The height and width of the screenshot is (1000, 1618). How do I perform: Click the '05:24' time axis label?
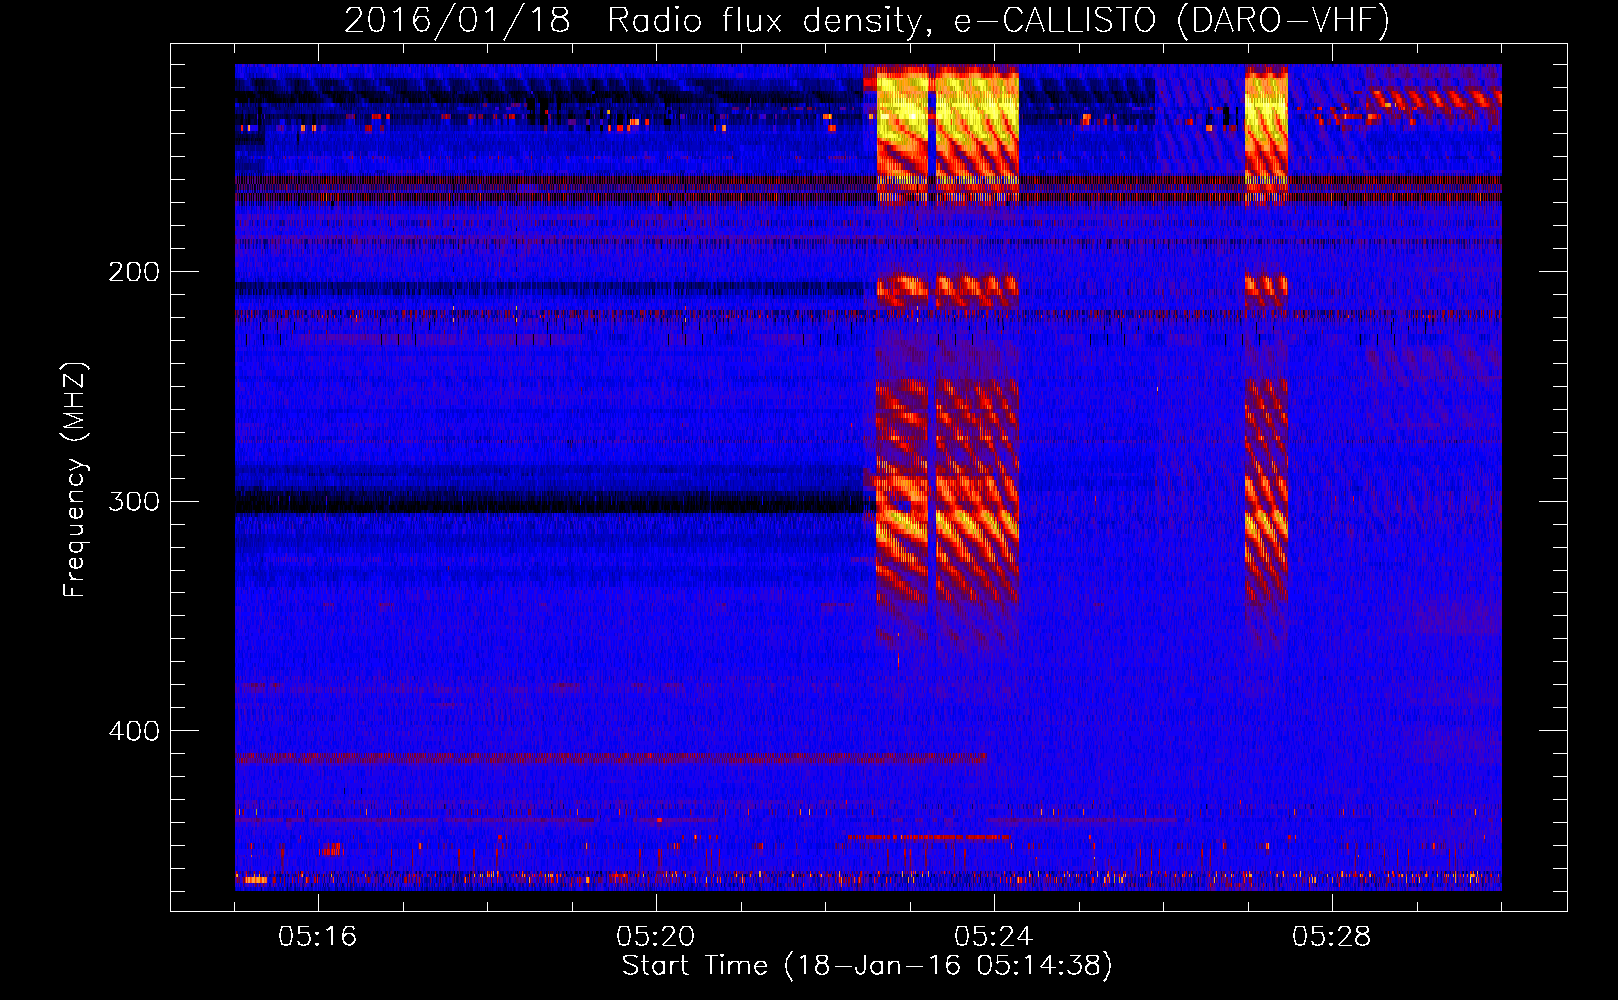pos(994,937)
